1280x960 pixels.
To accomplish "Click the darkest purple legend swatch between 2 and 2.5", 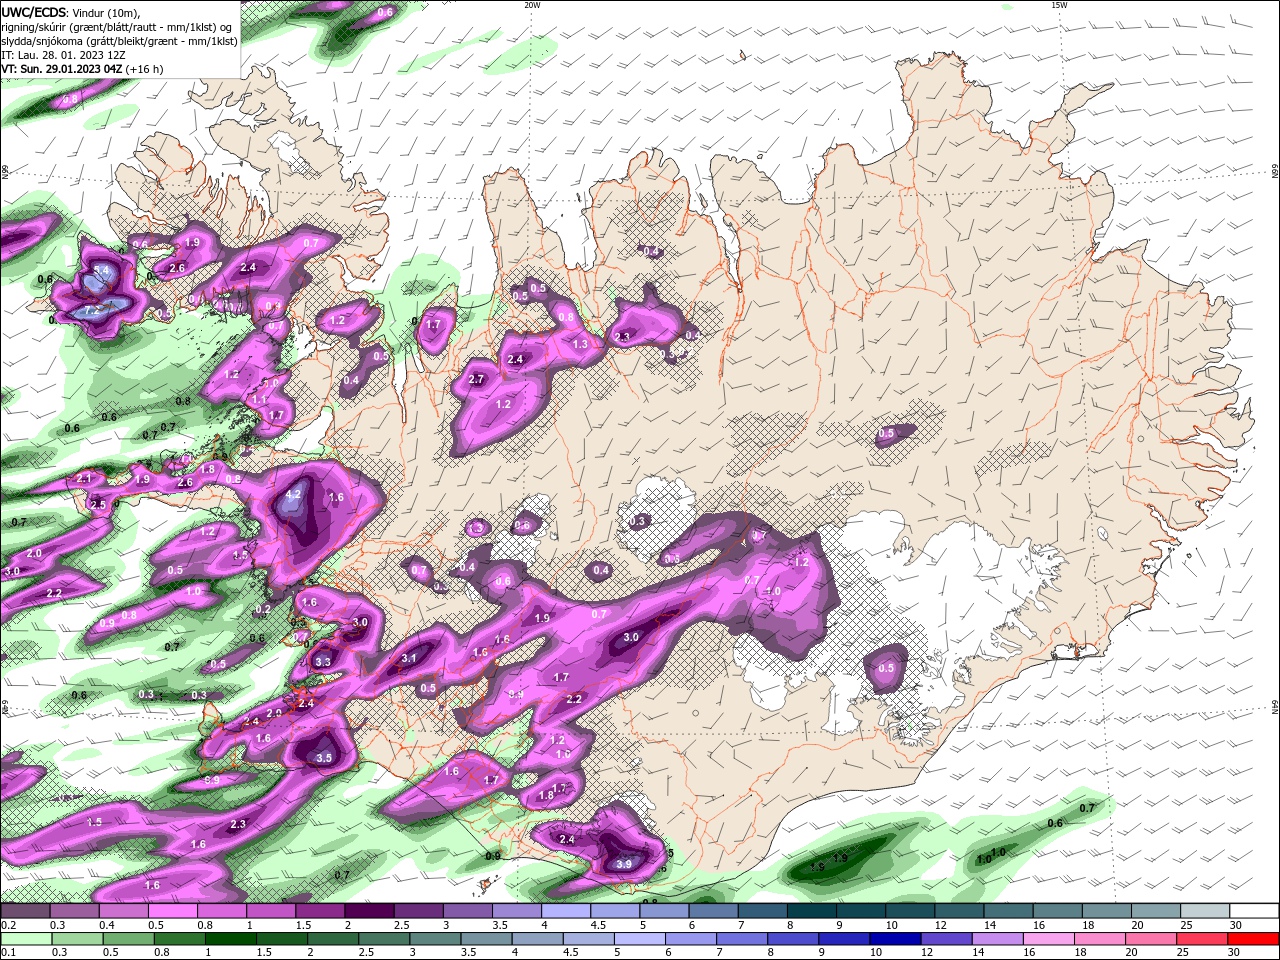I will tap(368, 911).
